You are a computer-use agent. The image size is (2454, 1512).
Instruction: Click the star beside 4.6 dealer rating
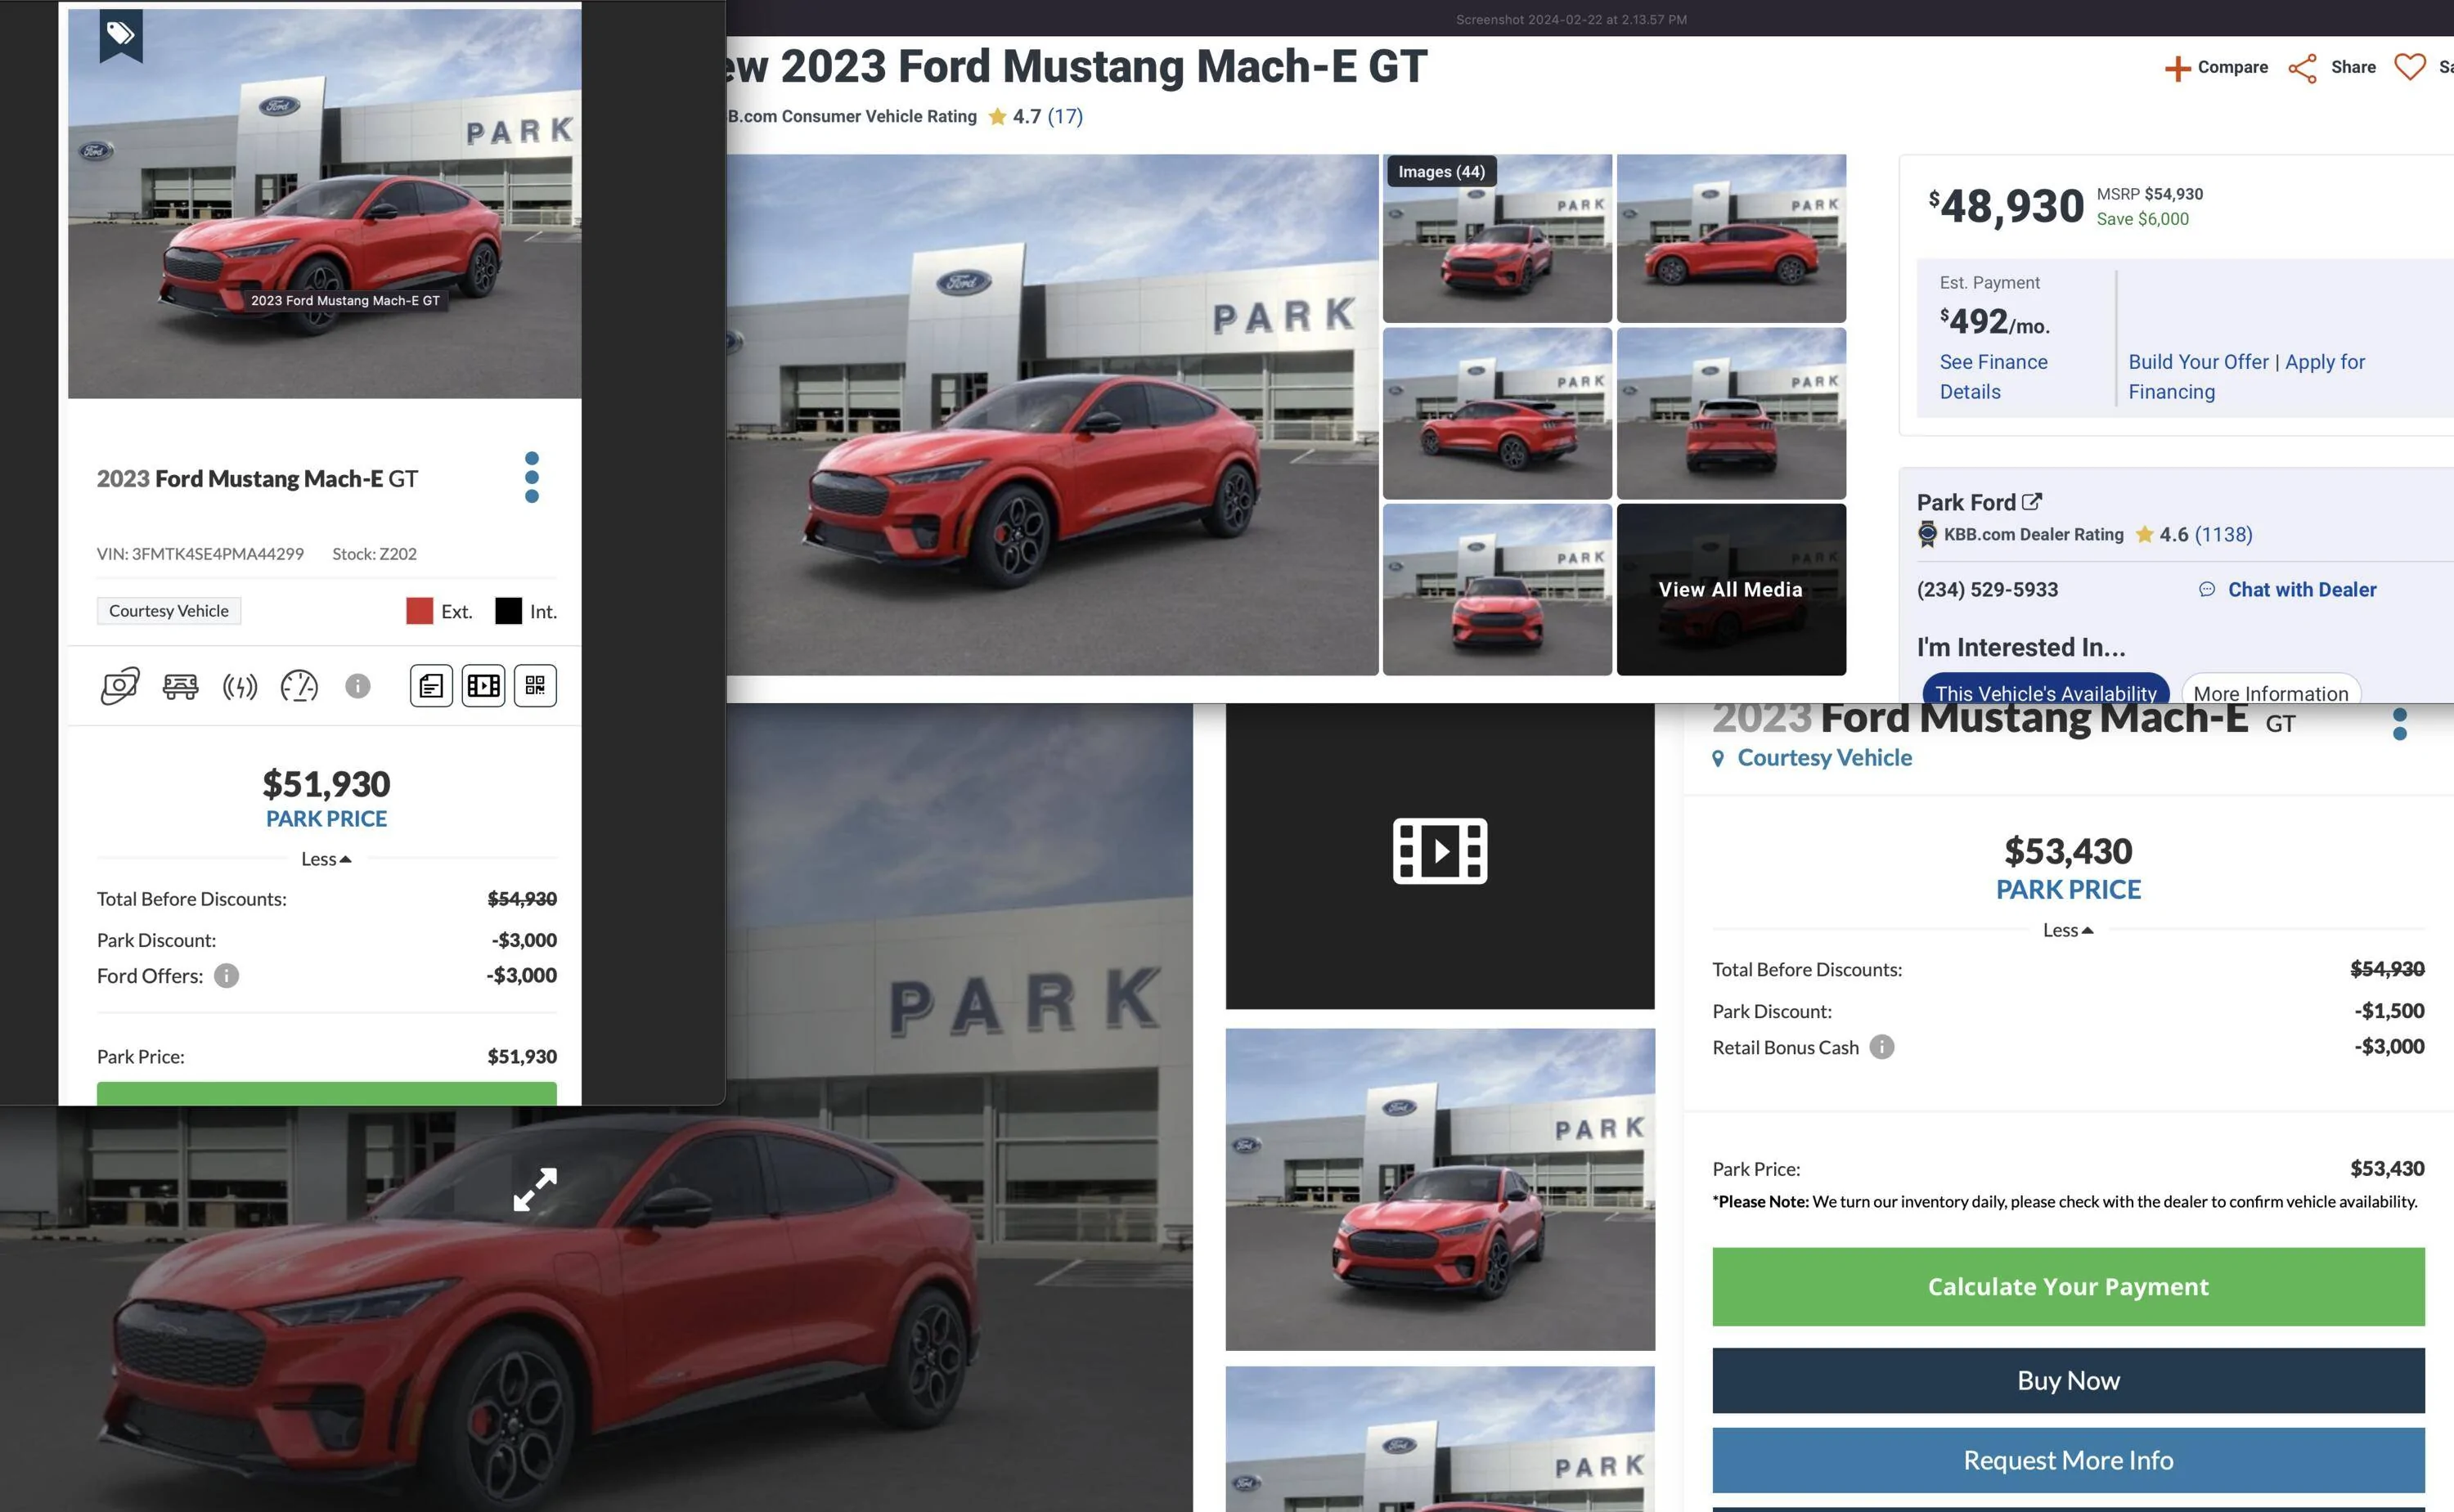coord(2144,535)
